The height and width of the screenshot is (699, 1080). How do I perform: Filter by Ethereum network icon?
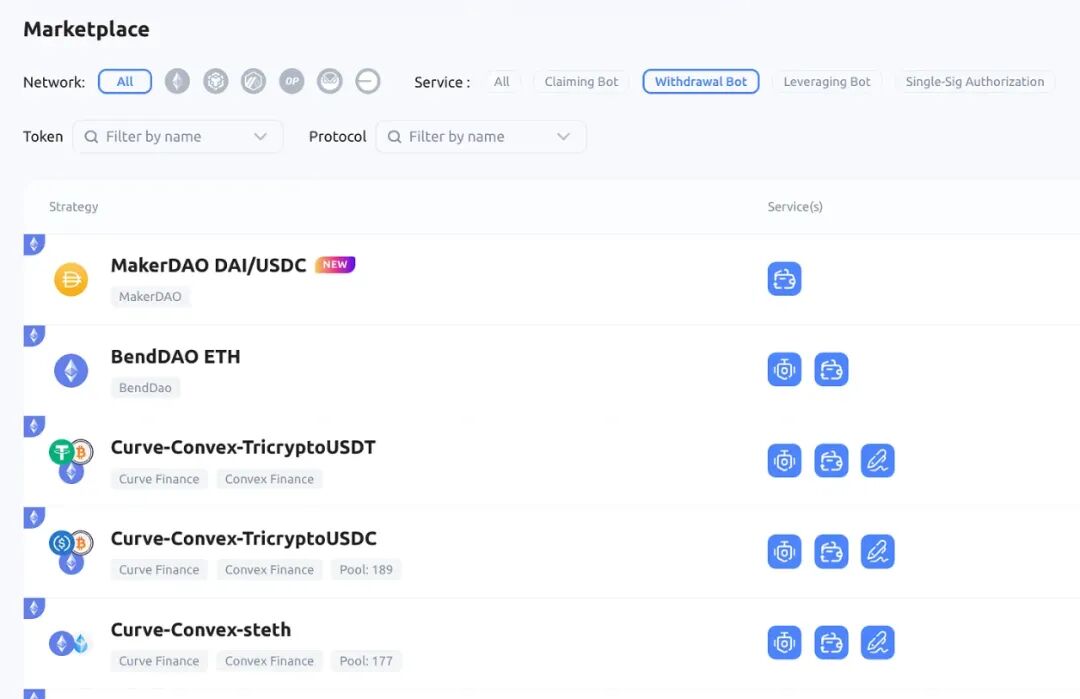(x=177, y=81)
